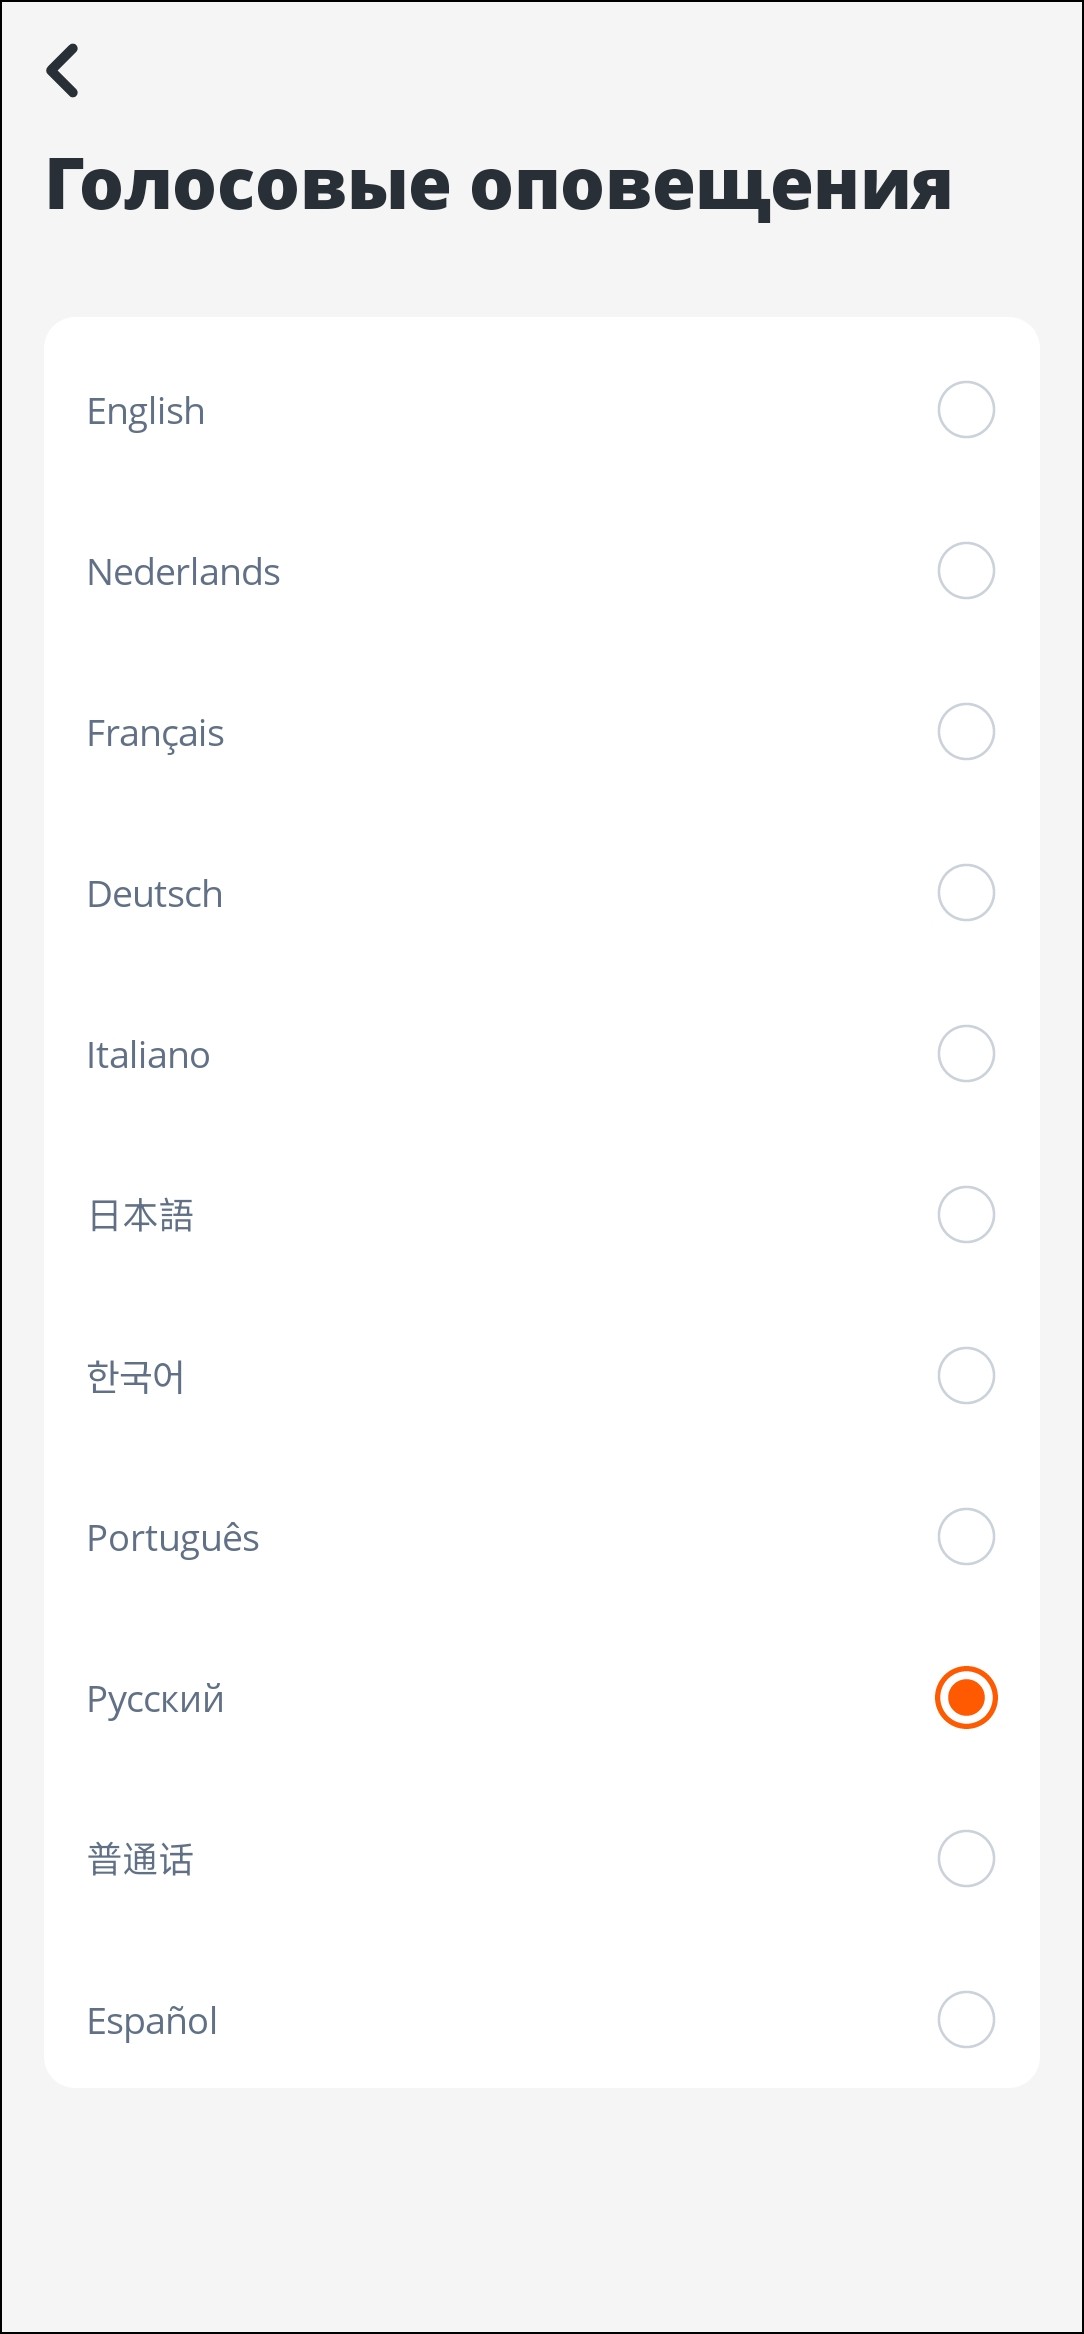Click the Français text label
Viewport: 1084px width, 2334px height.
[155, 734]
